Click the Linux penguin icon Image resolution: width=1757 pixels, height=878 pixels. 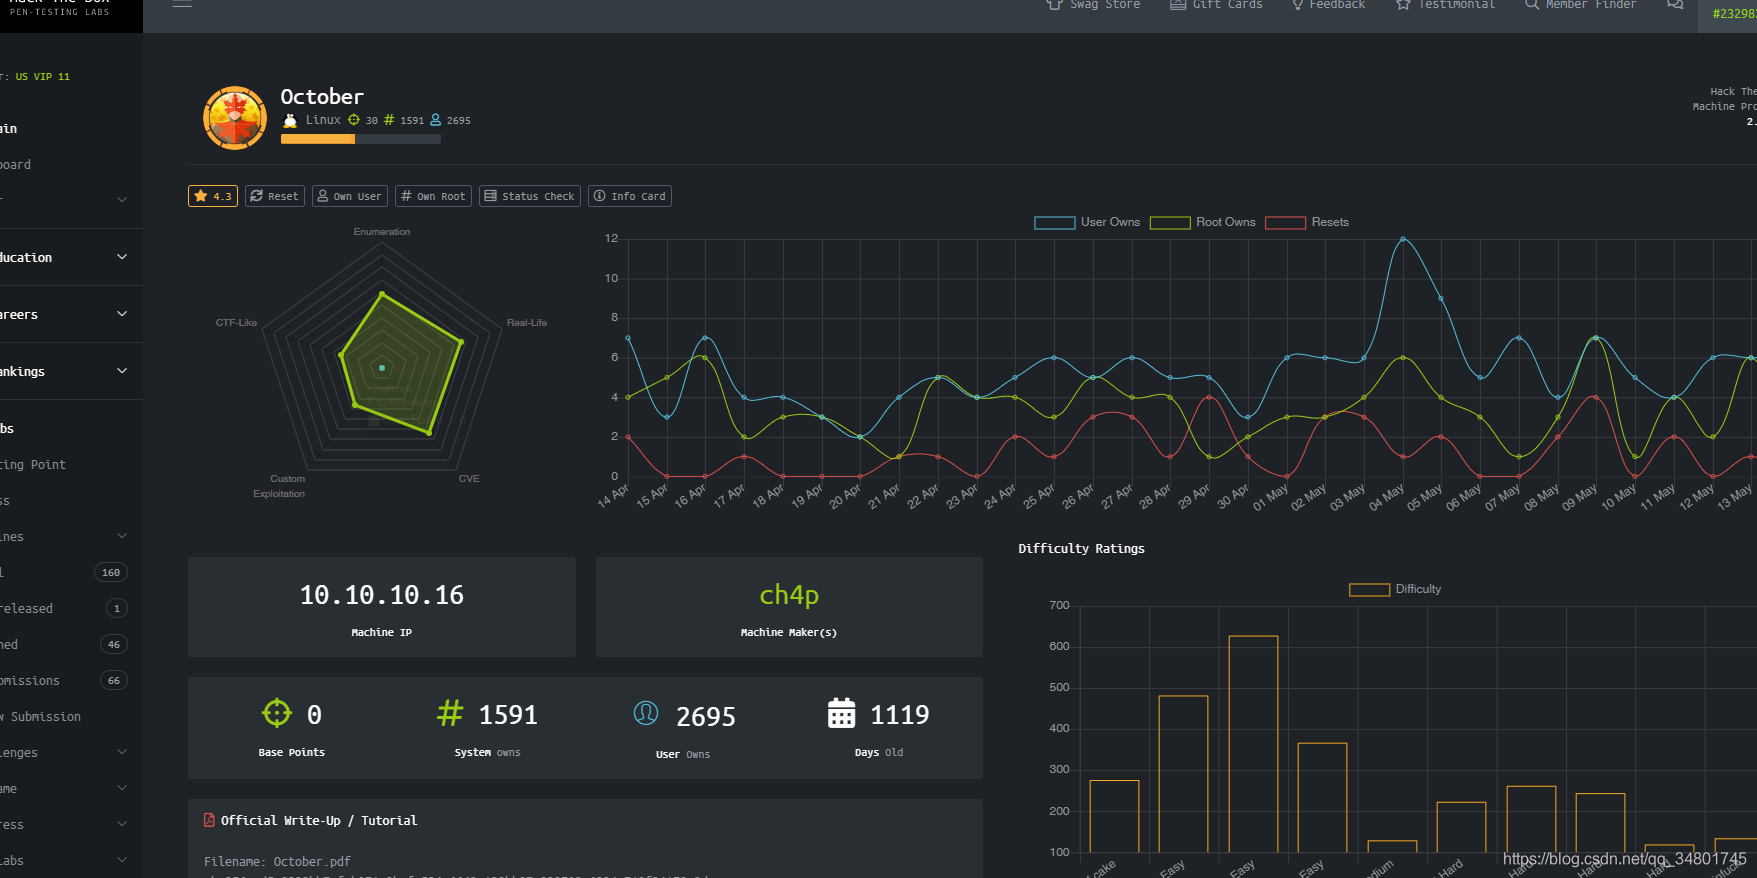pos(290,120)
